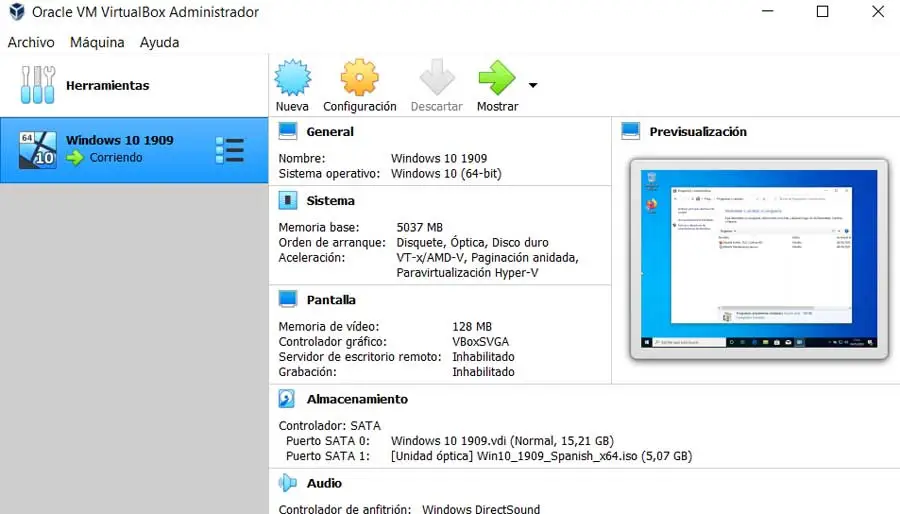This screenshot has width=900, height=514.
Task: Click 'Windows 10 1909.vdi' SATA 0 entry
Action: [502, 441]
